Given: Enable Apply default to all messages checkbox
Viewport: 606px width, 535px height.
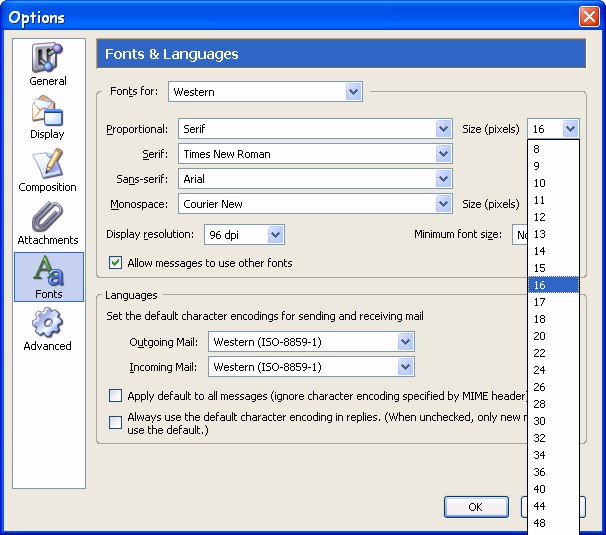Looking at the screenshot, I should [116, 396].
